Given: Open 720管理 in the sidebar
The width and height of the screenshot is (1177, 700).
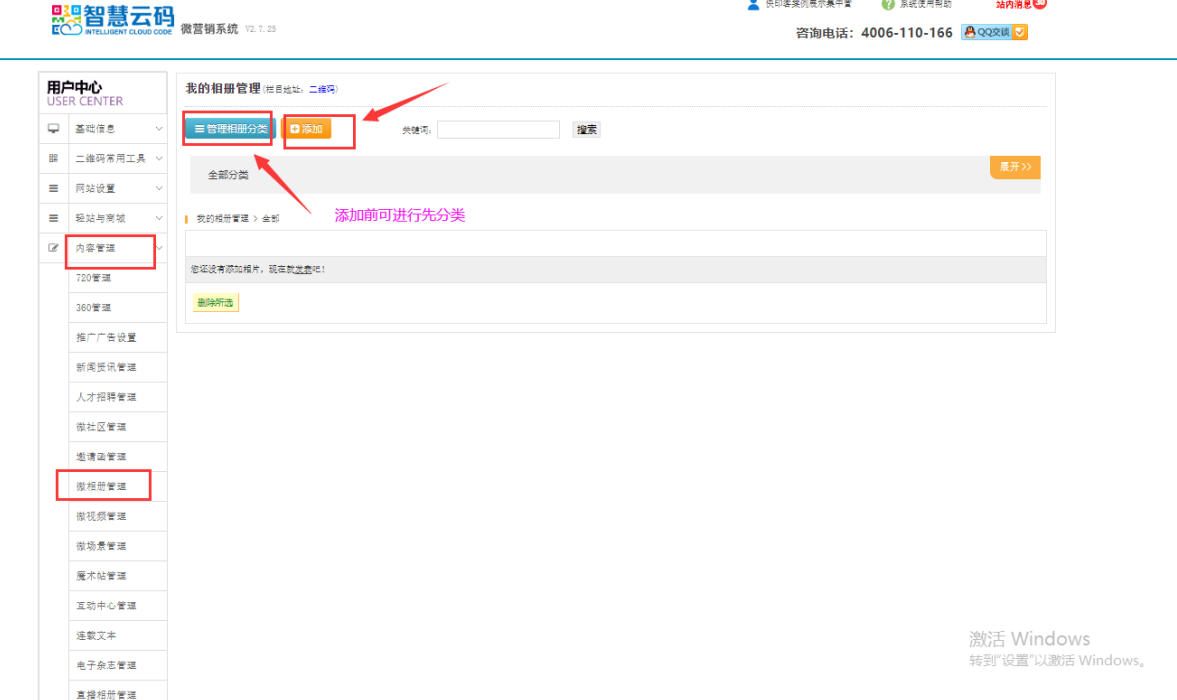Looking at the screenshot, I should [x=94, y=278].
